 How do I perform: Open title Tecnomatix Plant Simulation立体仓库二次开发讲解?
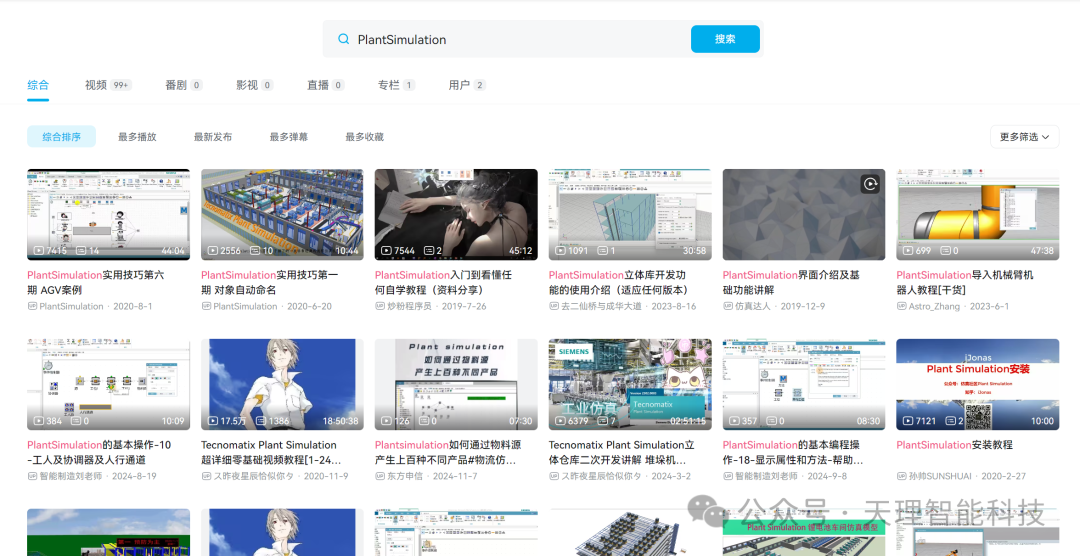[621, 452]
